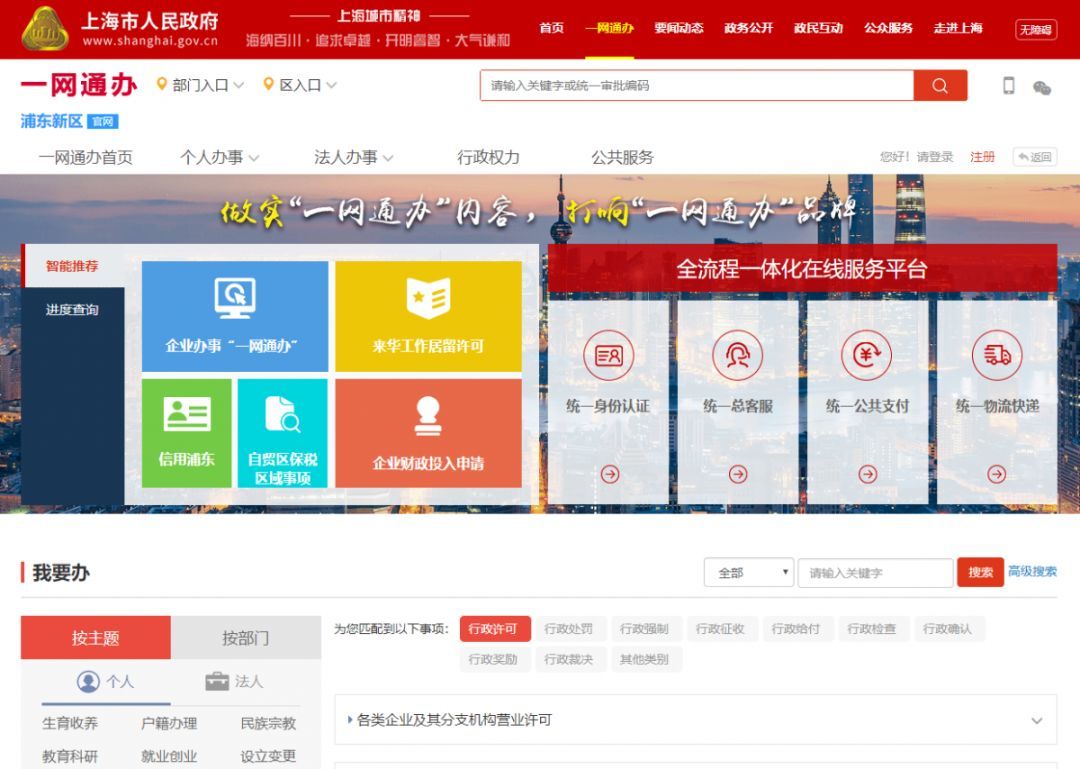Switch to the 按主题 tab
The image size is (1080, 769).
pos(96,637)
